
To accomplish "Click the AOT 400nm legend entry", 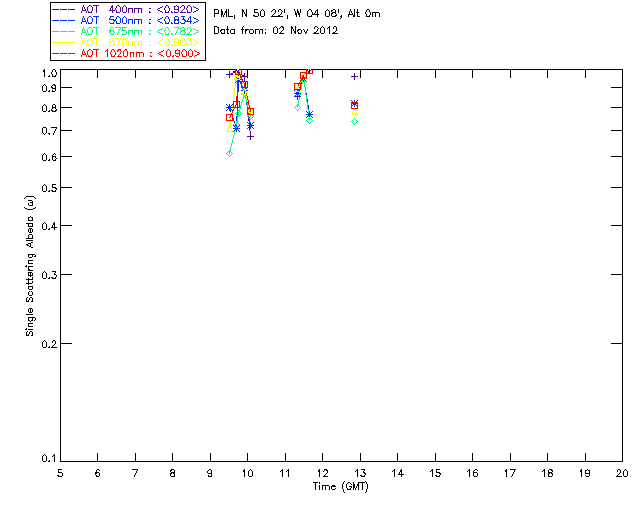I will pyautogui.click(x=126, y=9).
